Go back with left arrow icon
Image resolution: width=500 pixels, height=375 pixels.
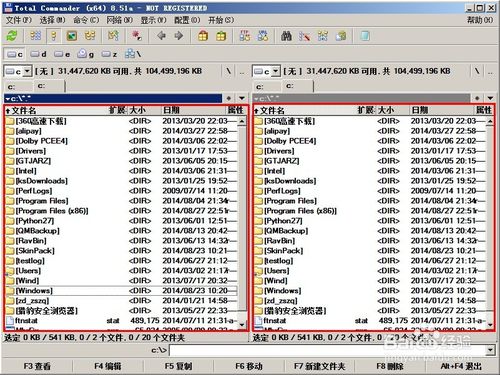point(161,36)
